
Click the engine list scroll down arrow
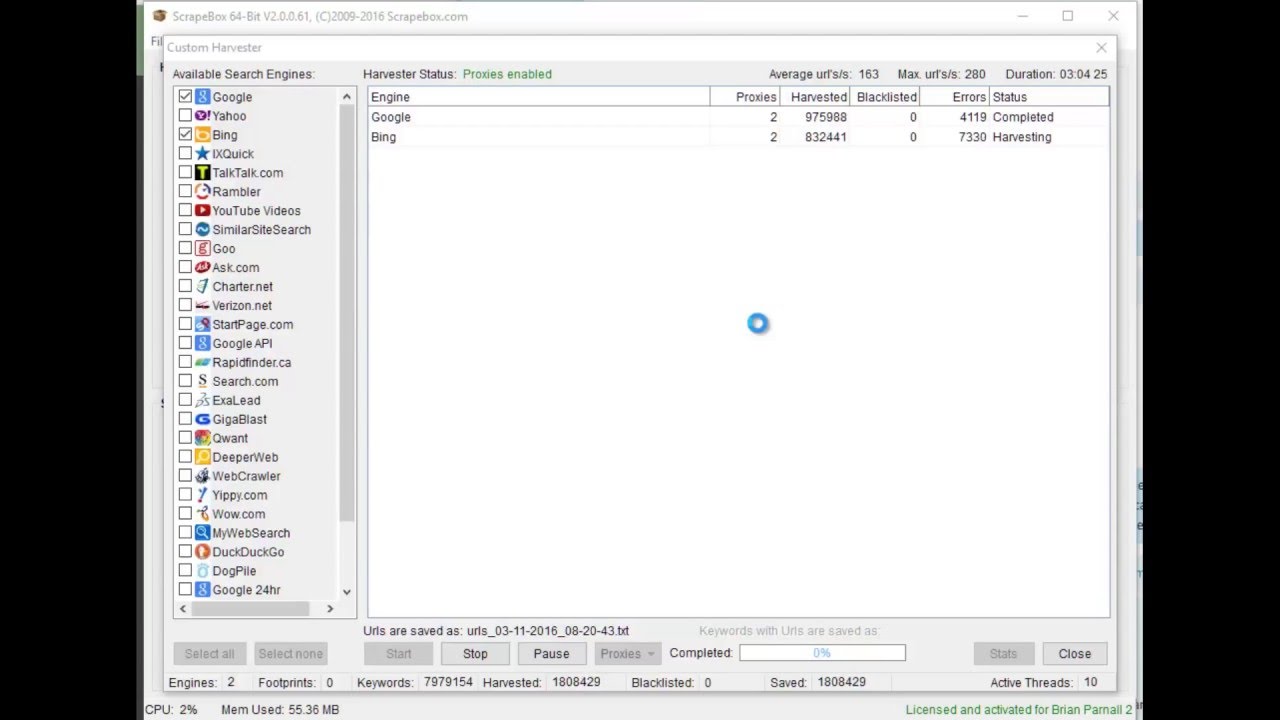coord(347,591)
